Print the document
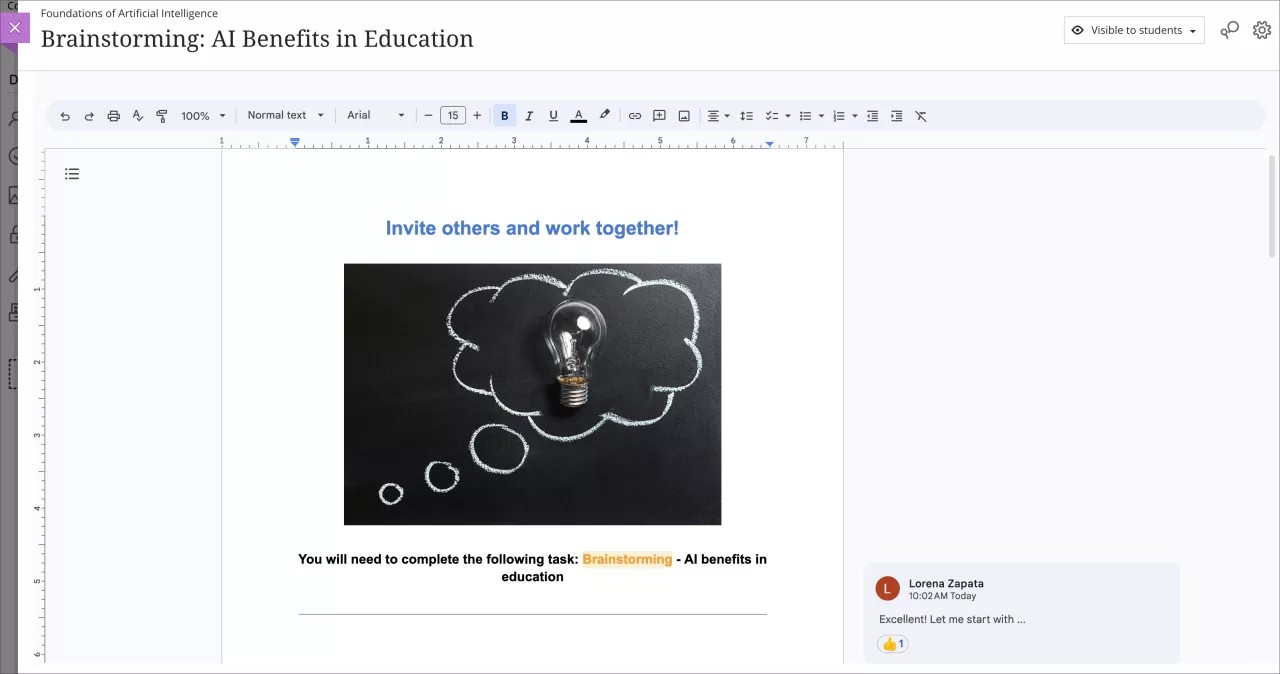 [x=114, y=115]
